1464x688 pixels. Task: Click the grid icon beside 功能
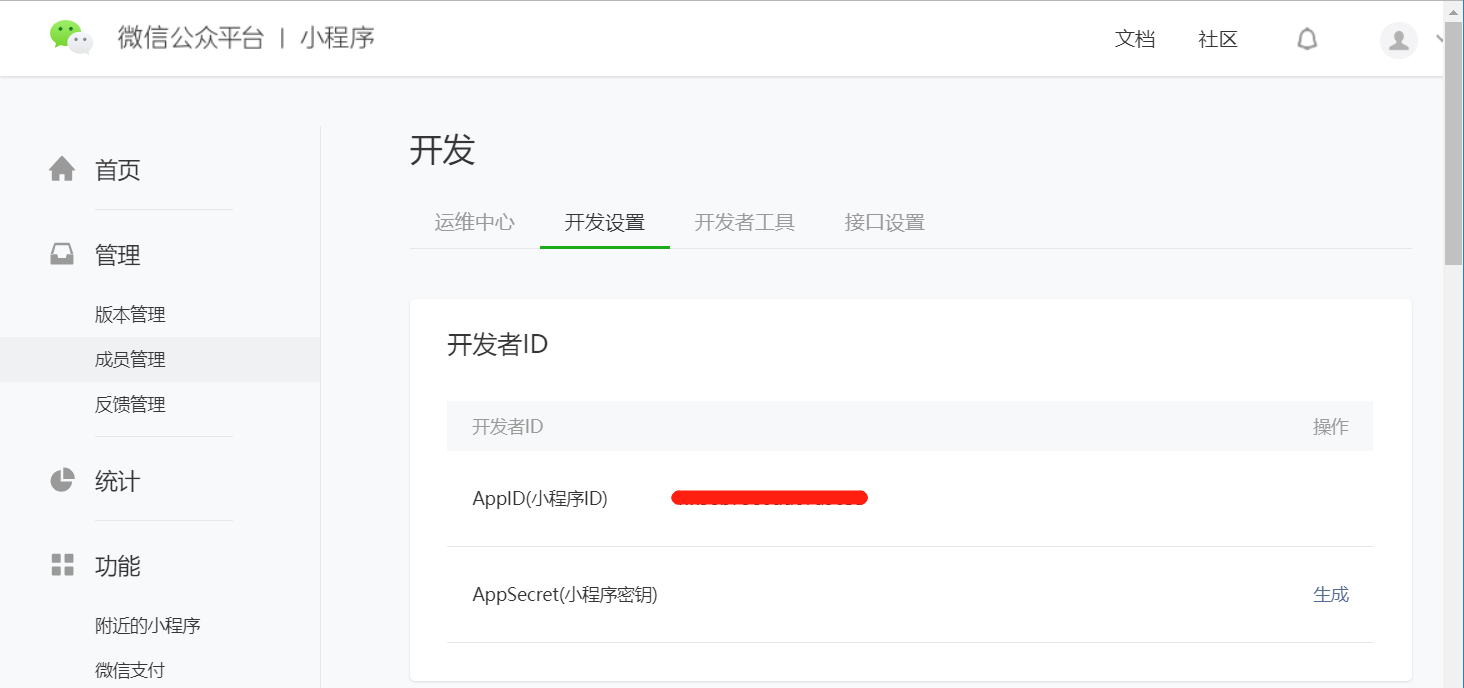(x=62, y=565)
